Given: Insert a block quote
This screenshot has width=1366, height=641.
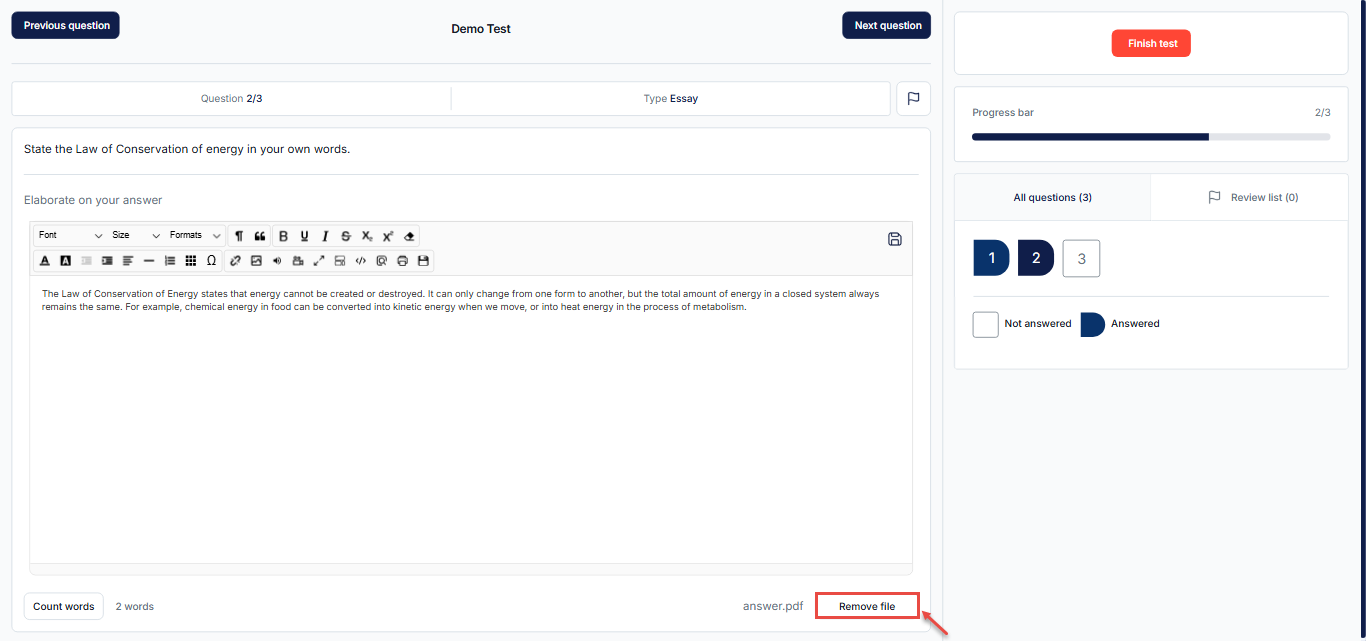Looking at the screenshot, I should [x=260, y=236].
